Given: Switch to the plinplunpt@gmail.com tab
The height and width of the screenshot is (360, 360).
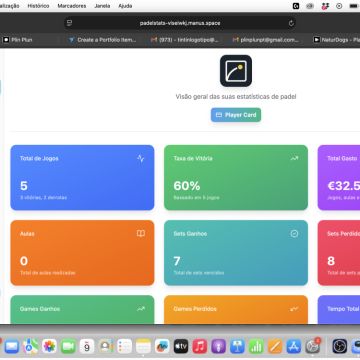Looking at the screenshot, I should click(x=265, y=40).
